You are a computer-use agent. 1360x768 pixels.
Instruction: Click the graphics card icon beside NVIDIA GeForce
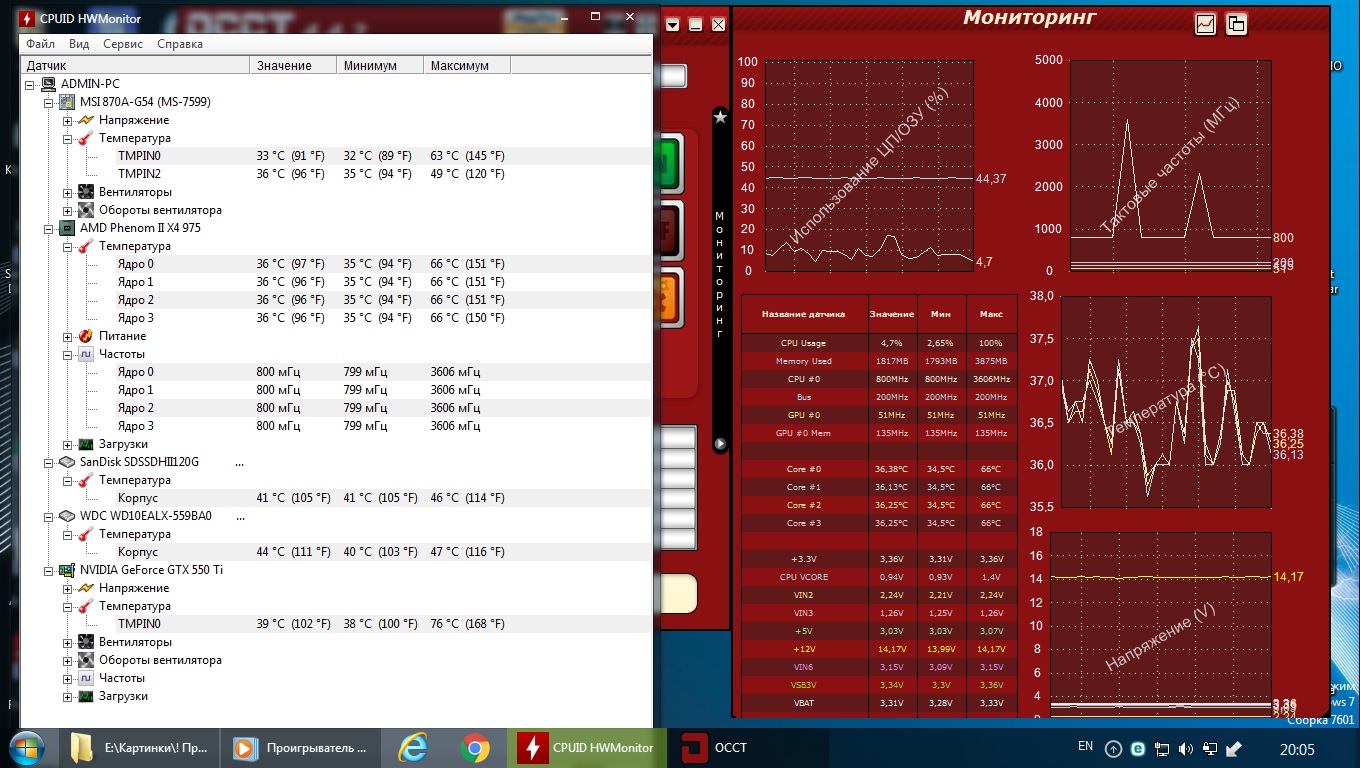[x=67, y=570]
